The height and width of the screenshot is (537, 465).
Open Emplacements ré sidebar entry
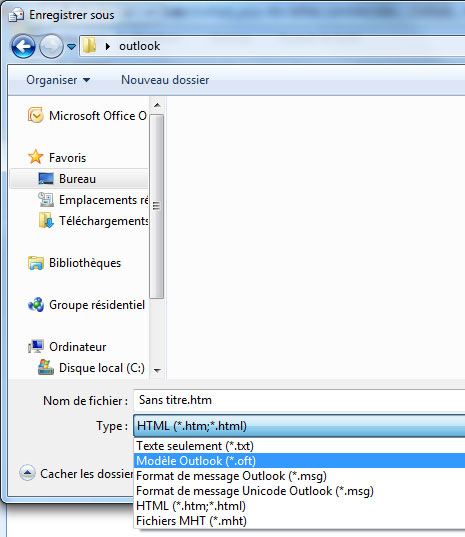pos(104,200)
